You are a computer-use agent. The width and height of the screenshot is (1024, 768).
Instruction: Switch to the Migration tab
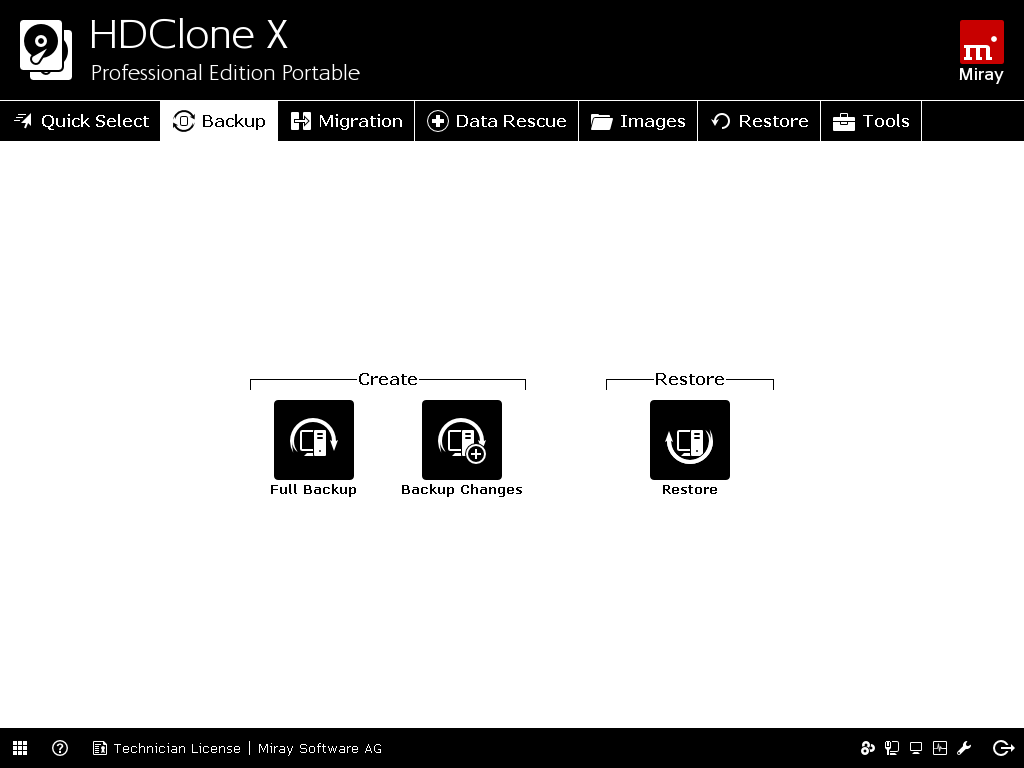pos(346,121)
